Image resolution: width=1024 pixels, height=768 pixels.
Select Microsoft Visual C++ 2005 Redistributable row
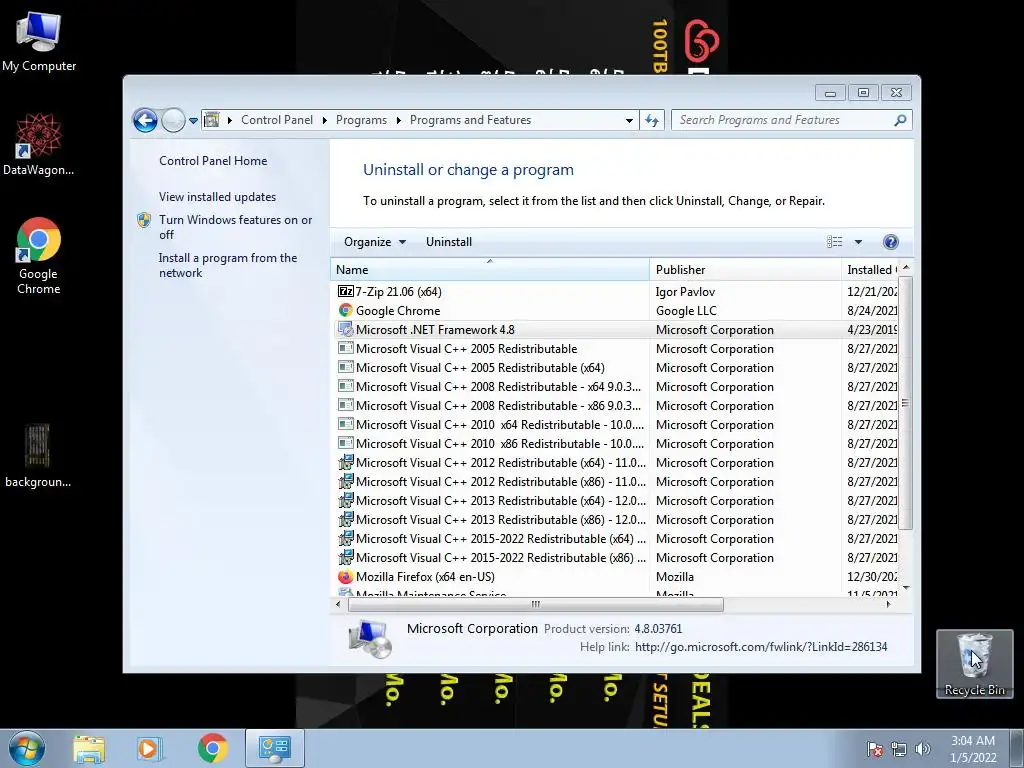pyautogui.click(x=616, y=349)
